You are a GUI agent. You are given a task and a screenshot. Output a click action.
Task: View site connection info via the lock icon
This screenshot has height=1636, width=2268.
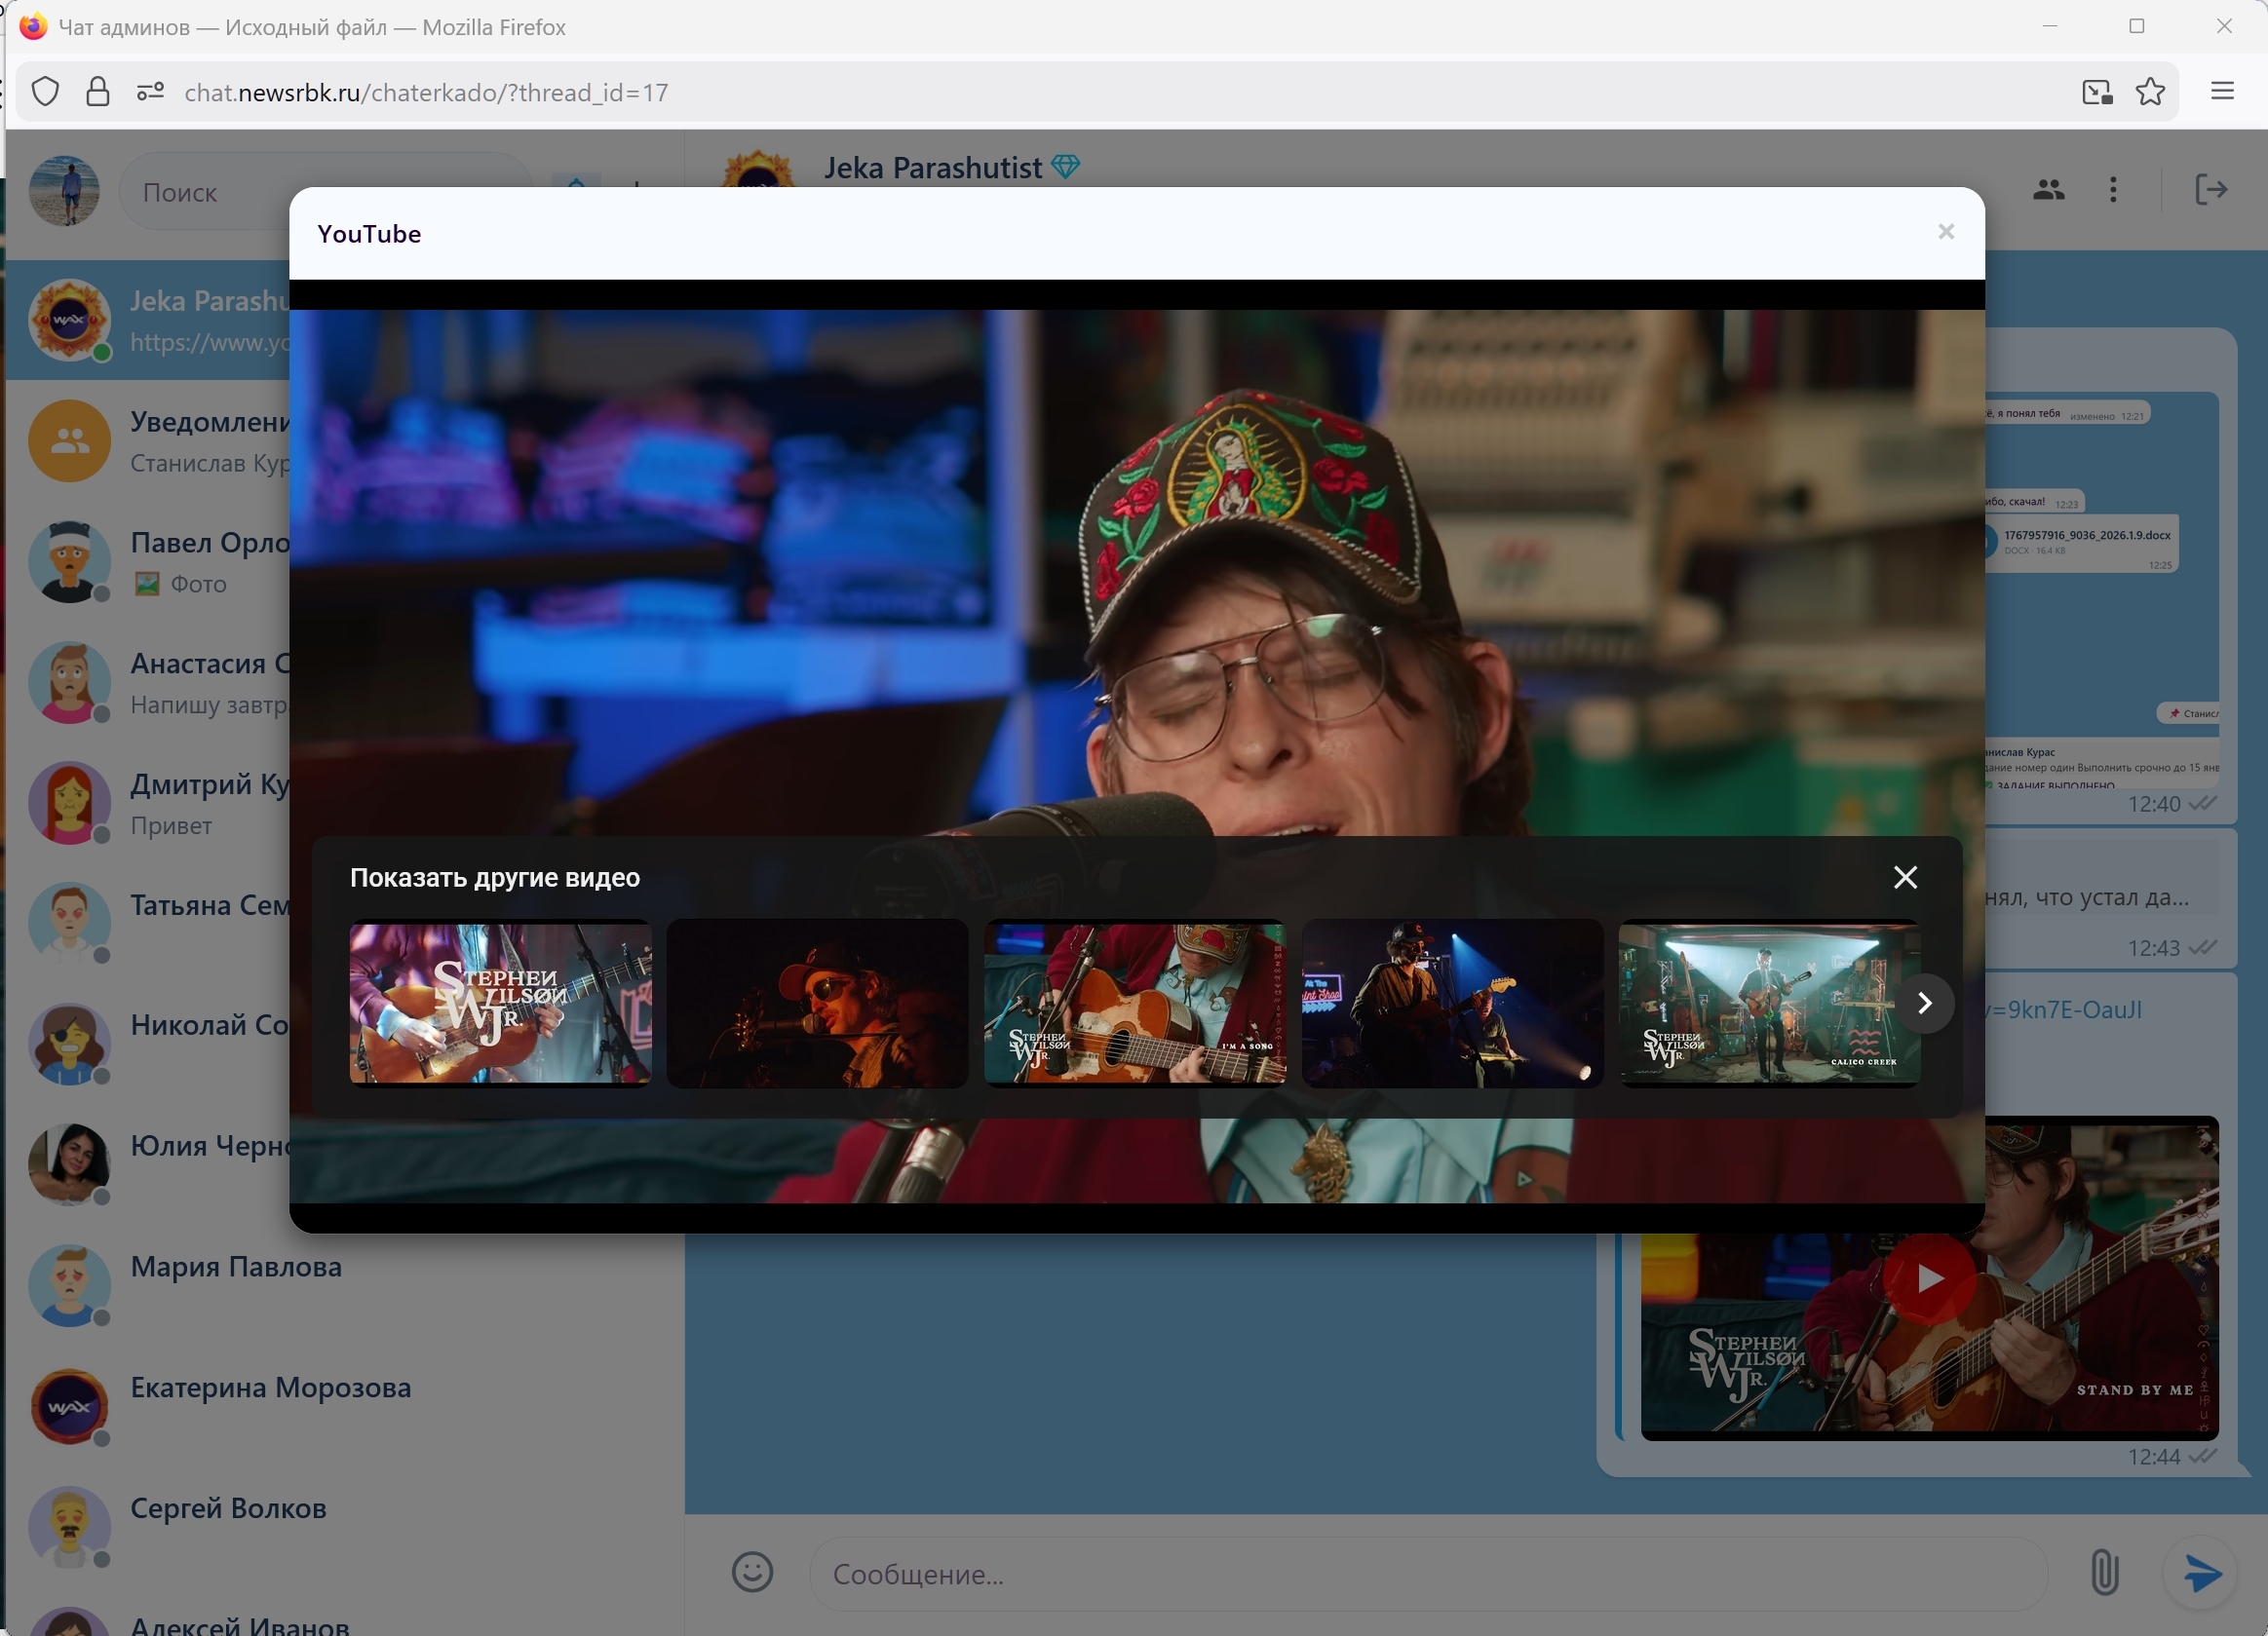[x=97, y=91]
